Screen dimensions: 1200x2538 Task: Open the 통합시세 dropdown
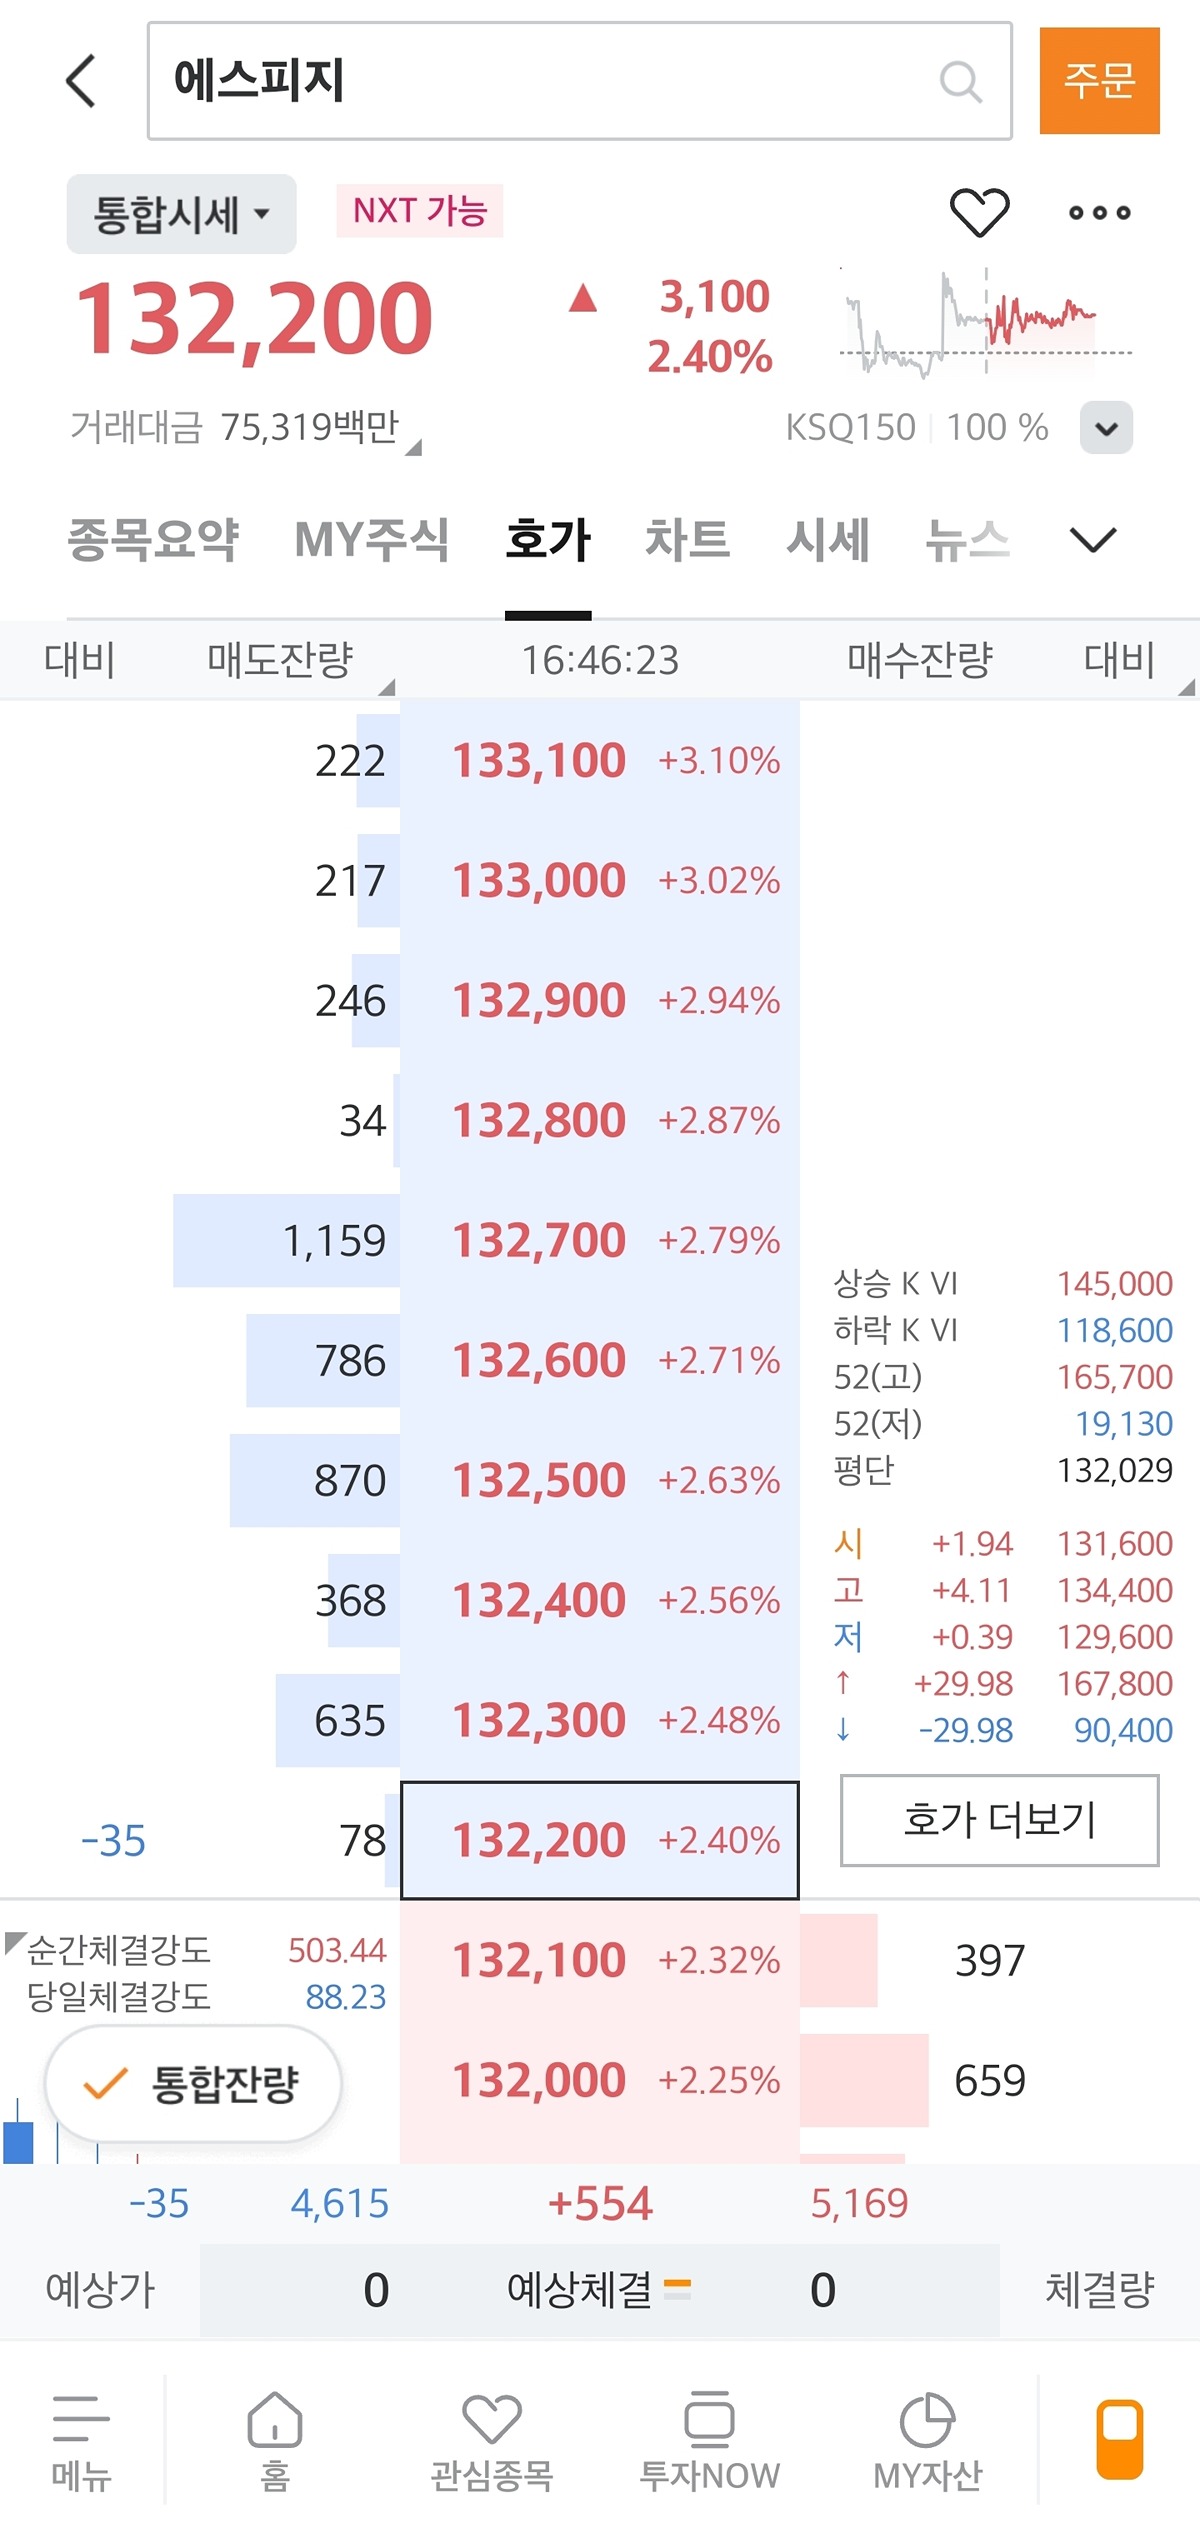click(181, 214)
